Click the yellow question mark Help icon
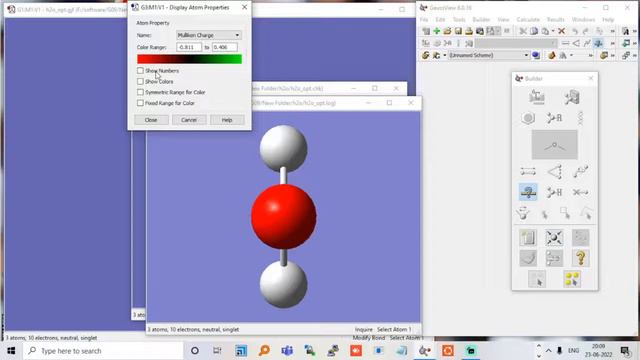640x360 pixels. pos(580,258)
